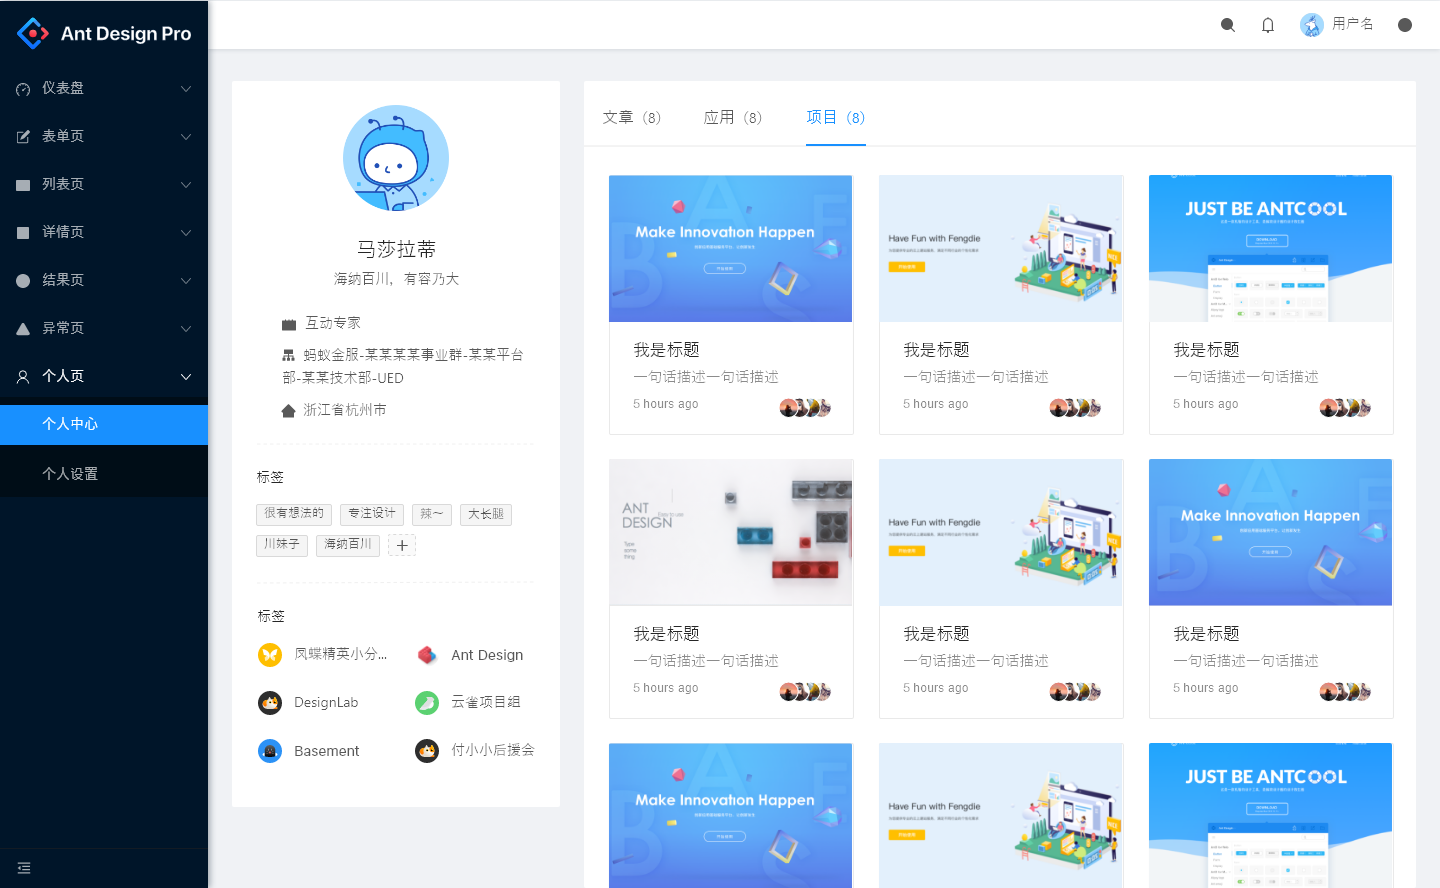Click the dark circle icon after 用户名
Screen dimensions: 1440x888
(1405, 25)
